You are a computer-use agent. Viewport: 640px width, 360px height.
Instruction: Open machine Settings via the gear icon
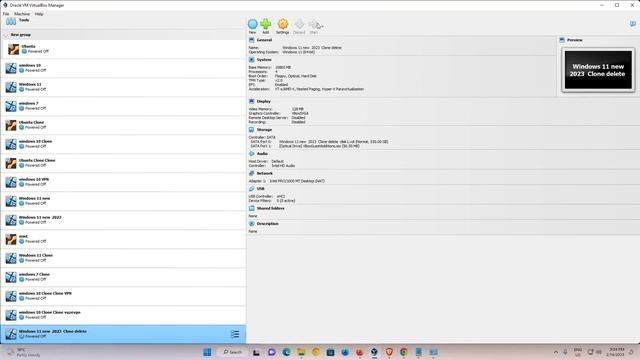tap(282, 24)
